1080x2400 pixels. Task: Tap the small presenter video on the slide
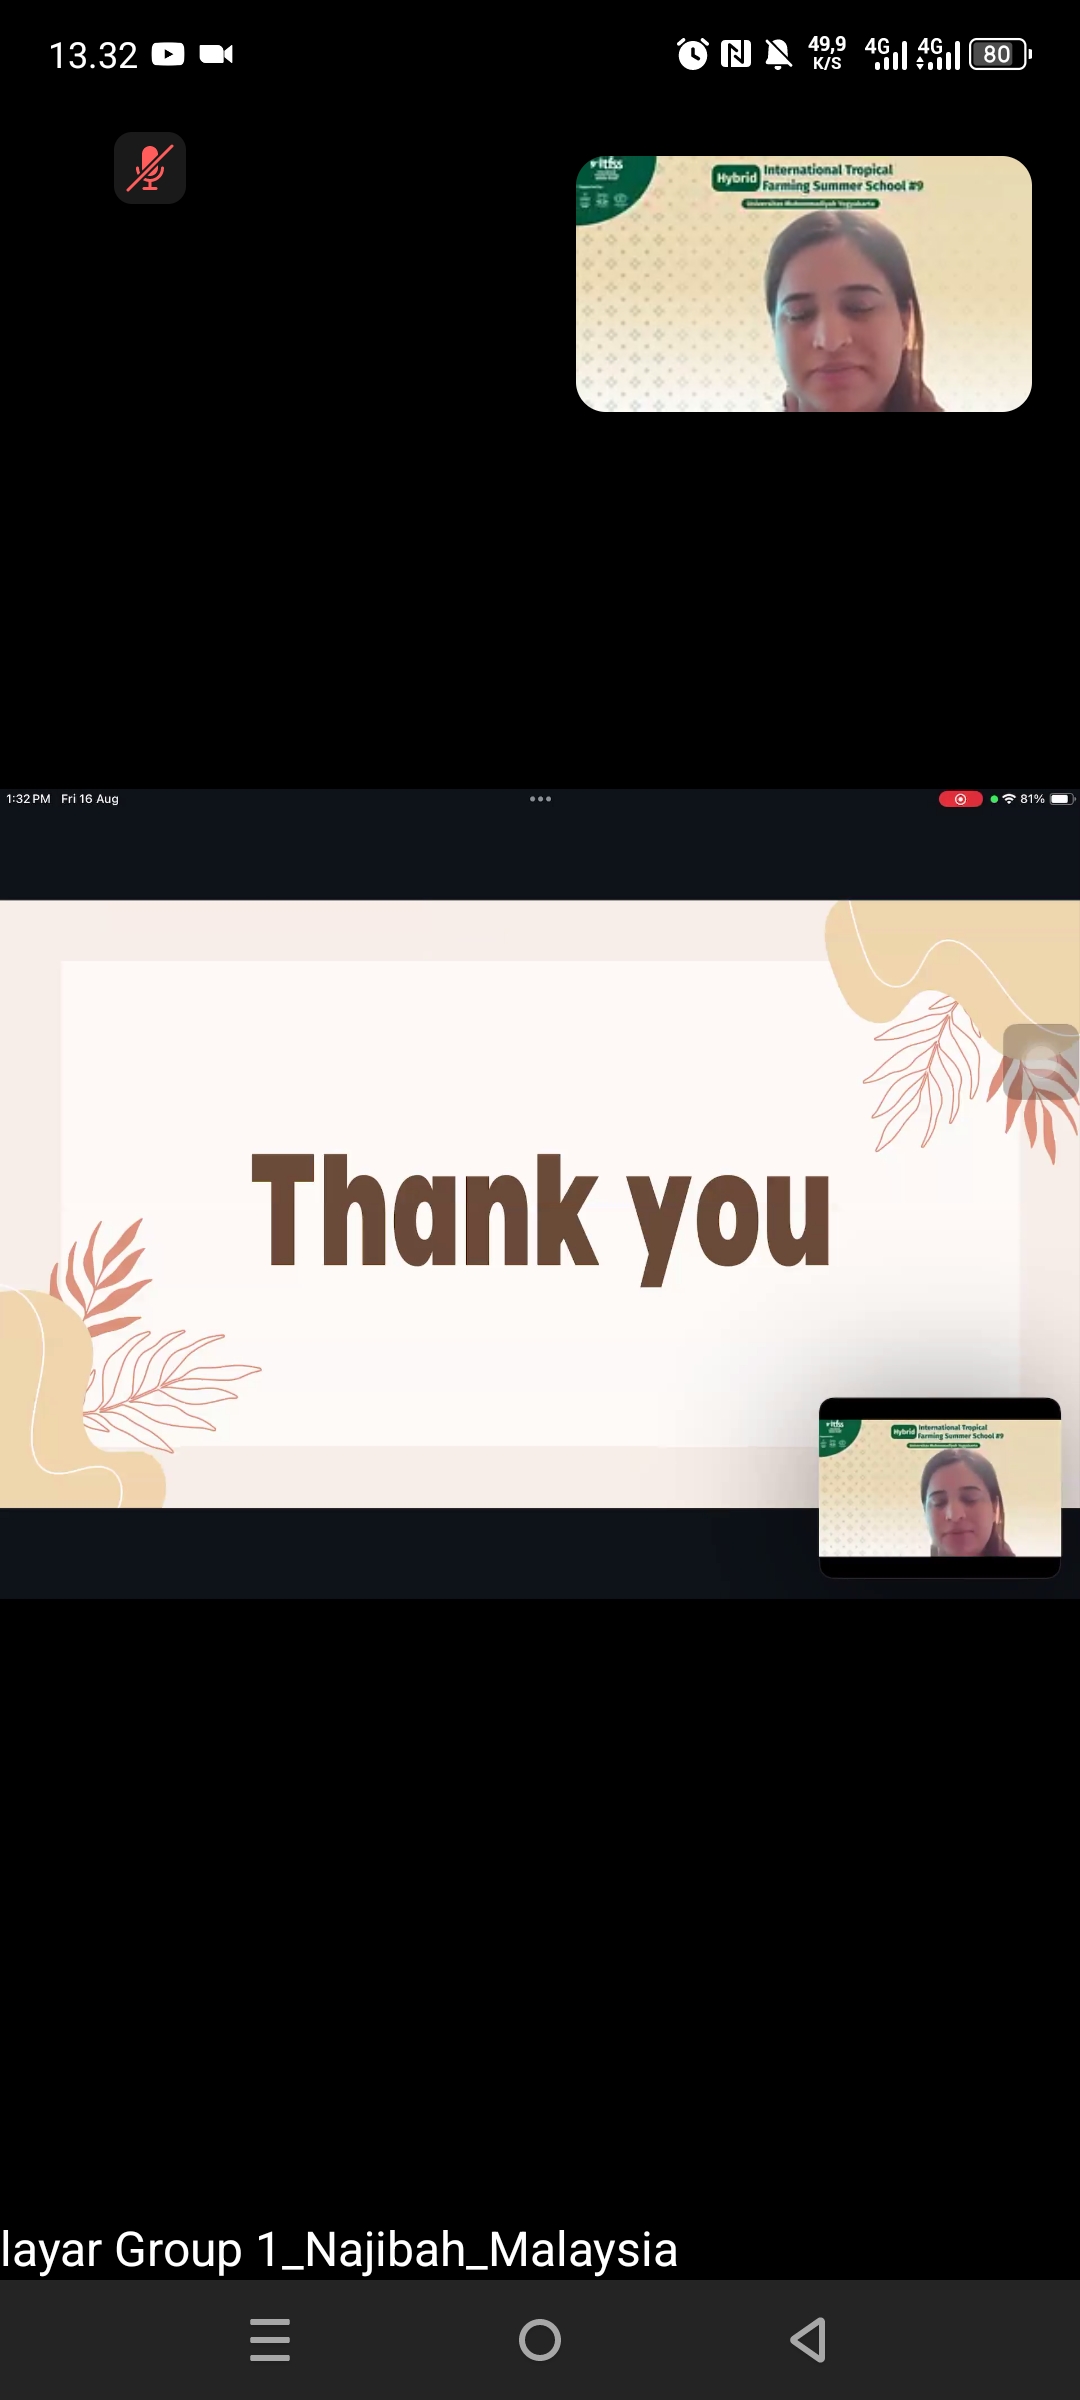pos(940,1487)
